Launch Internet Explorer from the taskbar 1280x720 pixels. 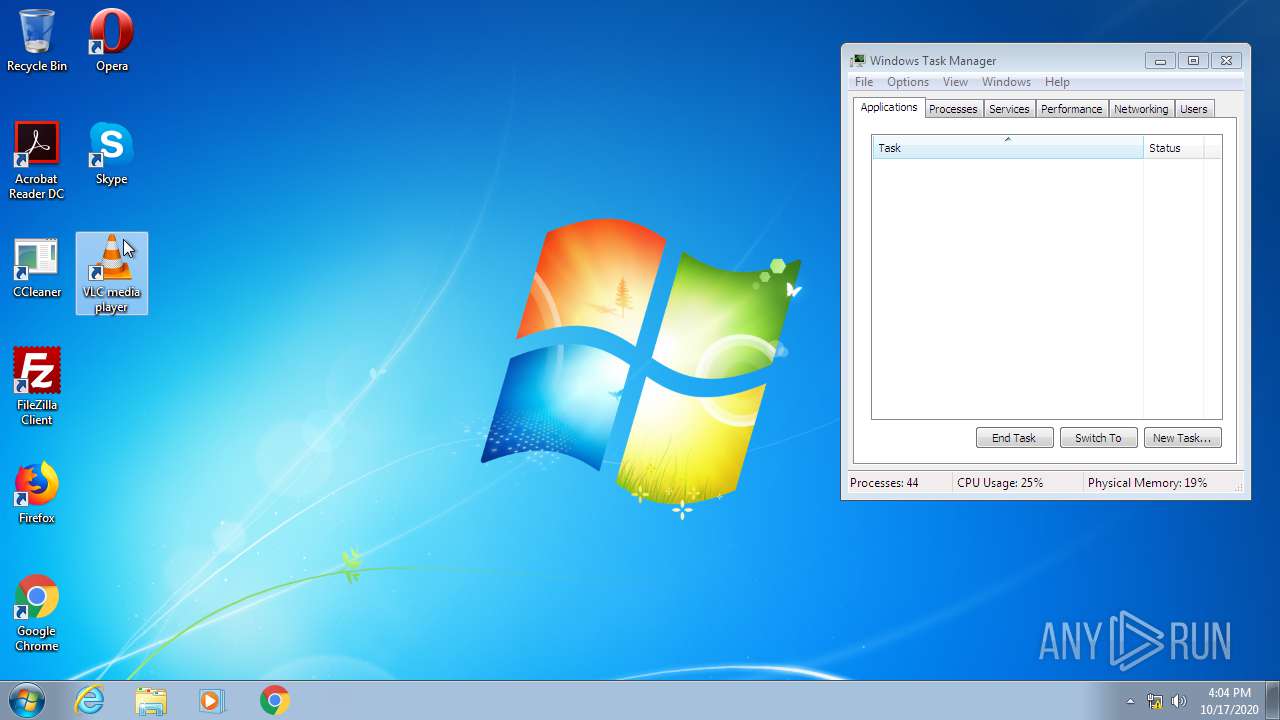[x=90, y=700]
